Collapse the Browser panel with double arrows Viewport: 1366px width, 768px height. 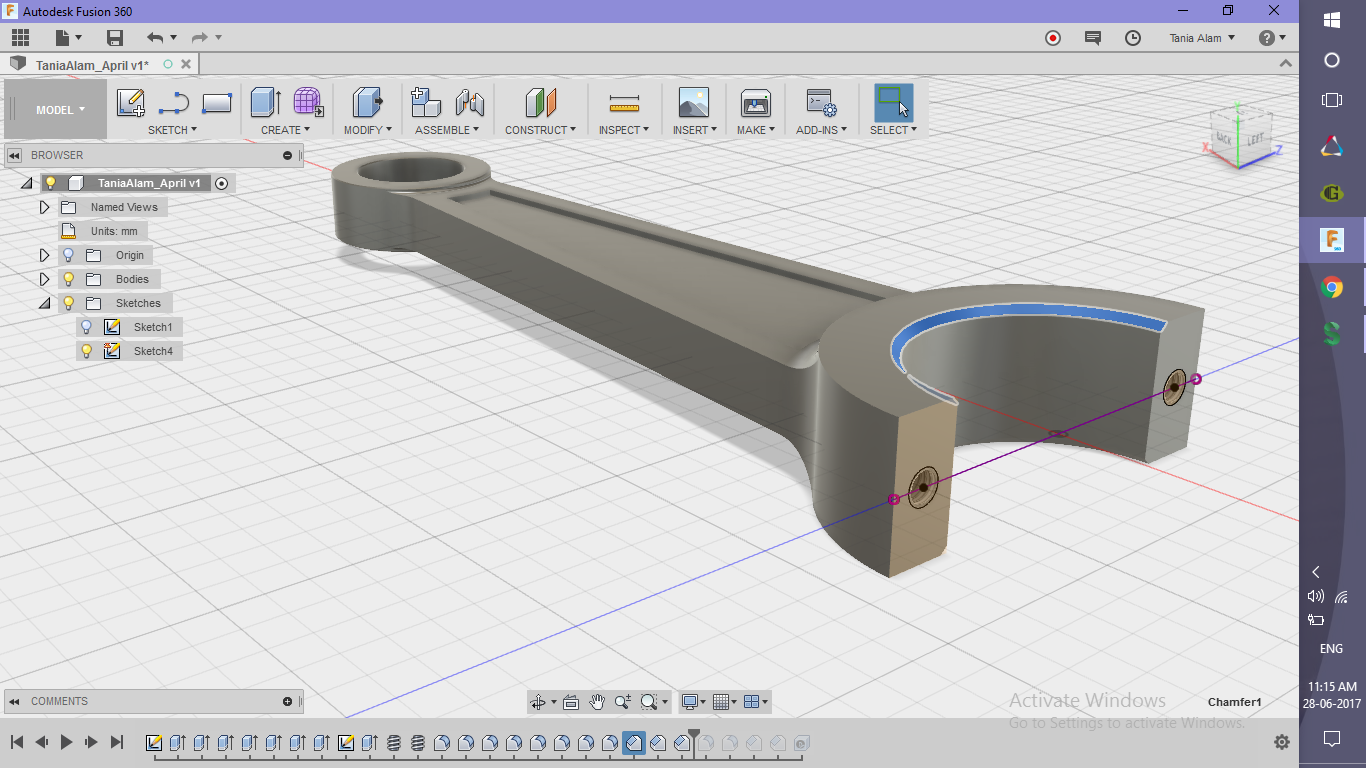coord(15,155)
